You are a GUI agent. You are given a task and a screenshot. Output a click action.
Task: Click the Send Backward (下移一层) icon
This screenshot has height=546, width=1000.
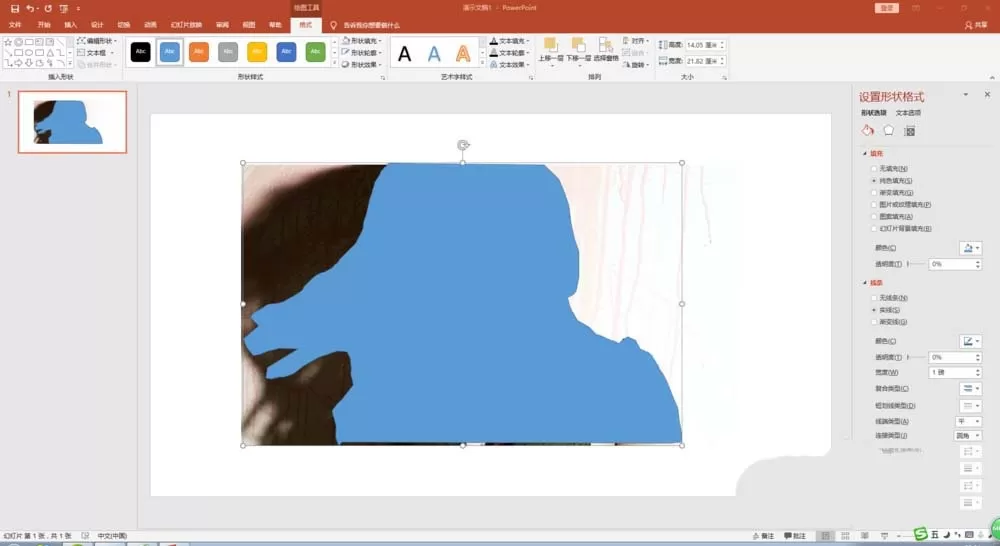578,50
